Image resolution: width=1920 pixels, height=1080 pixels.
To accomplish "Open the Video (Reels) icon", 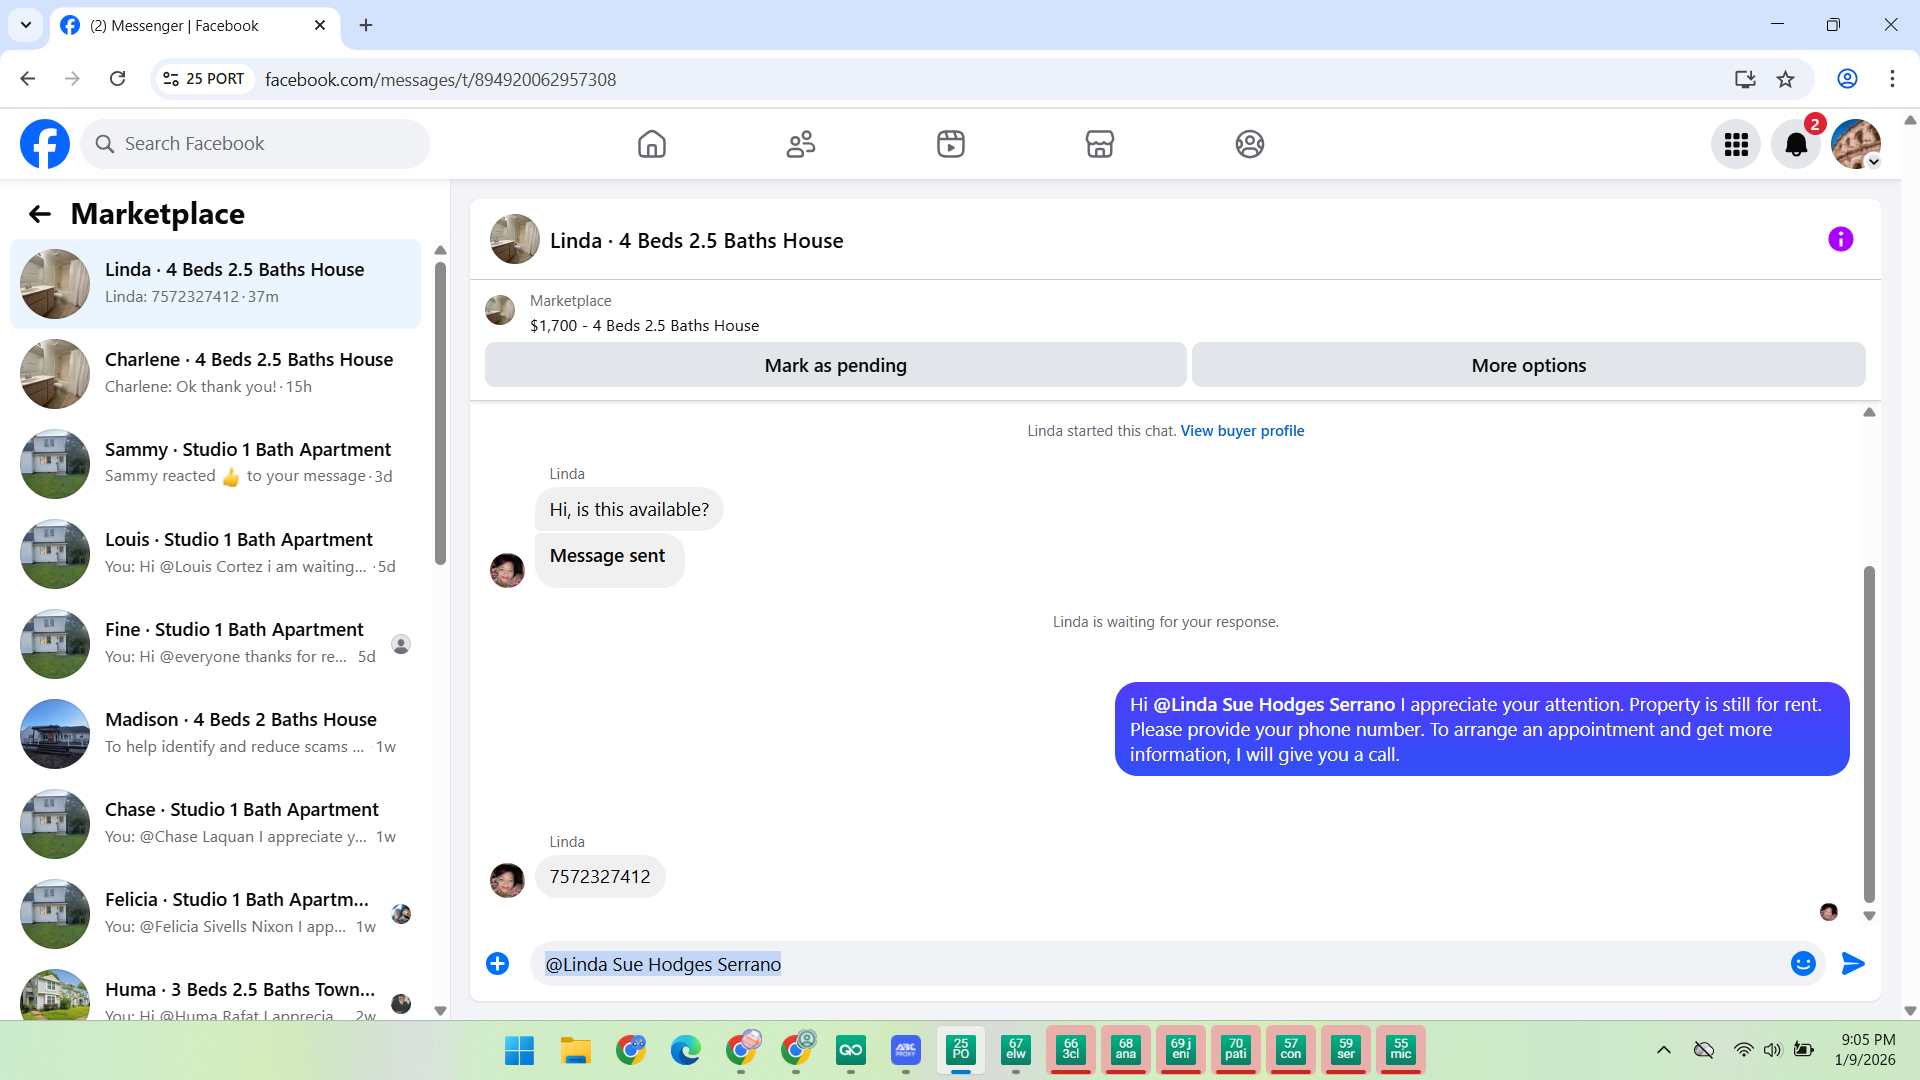I will click(950, 144).
